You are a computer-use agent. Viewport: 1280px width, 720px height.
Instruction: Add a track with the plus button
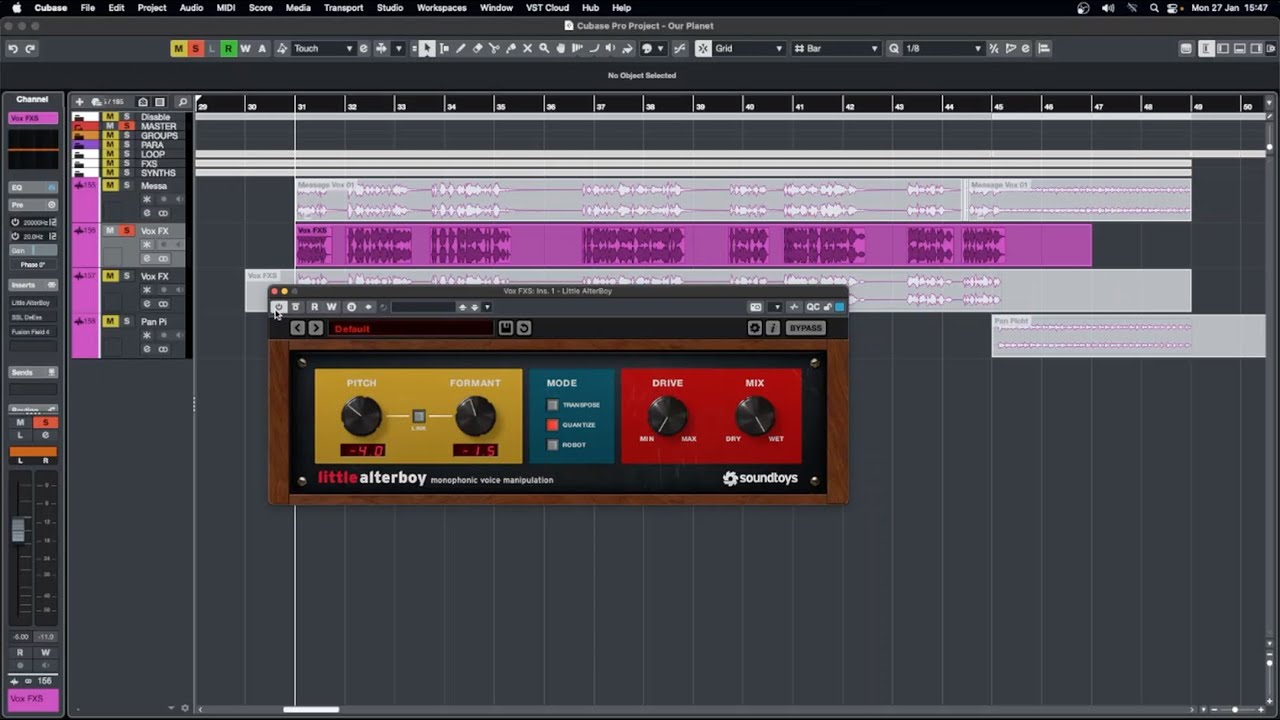tap(79, 102)
